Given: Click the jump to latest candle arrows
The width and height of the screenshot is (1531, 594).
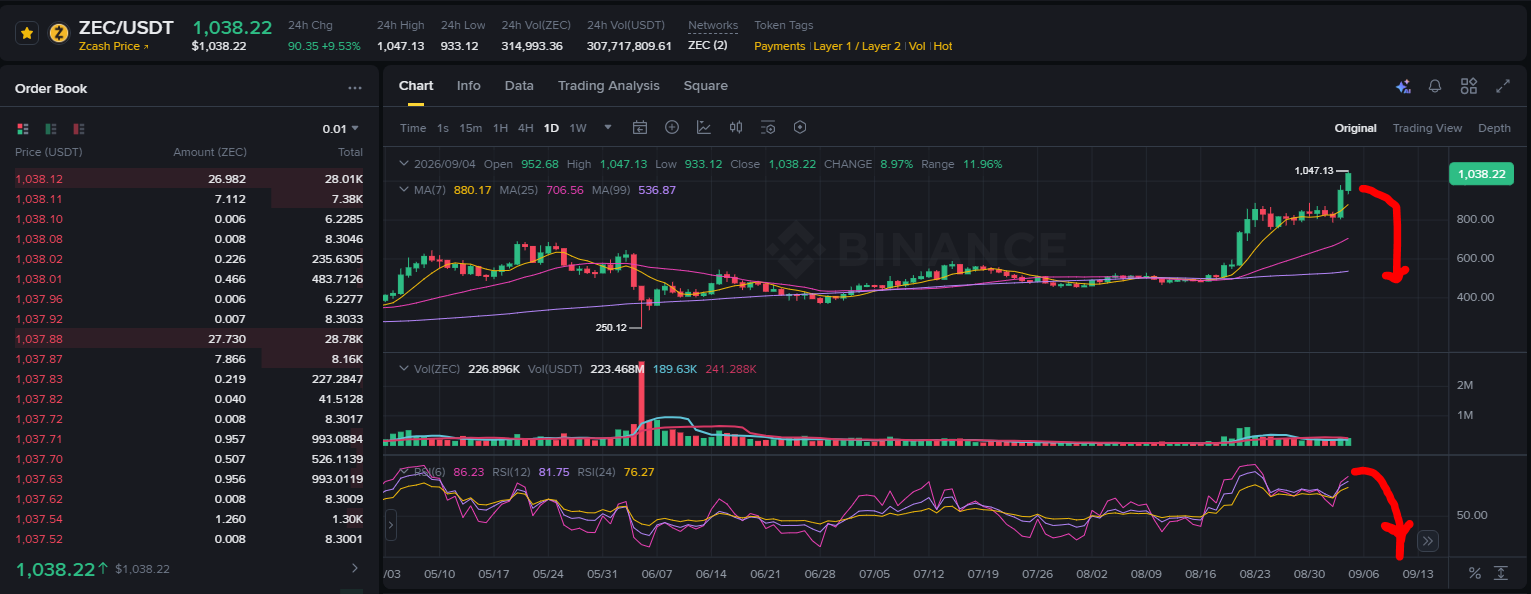Looking at the screenshot, I should [x=1427, y=541].
